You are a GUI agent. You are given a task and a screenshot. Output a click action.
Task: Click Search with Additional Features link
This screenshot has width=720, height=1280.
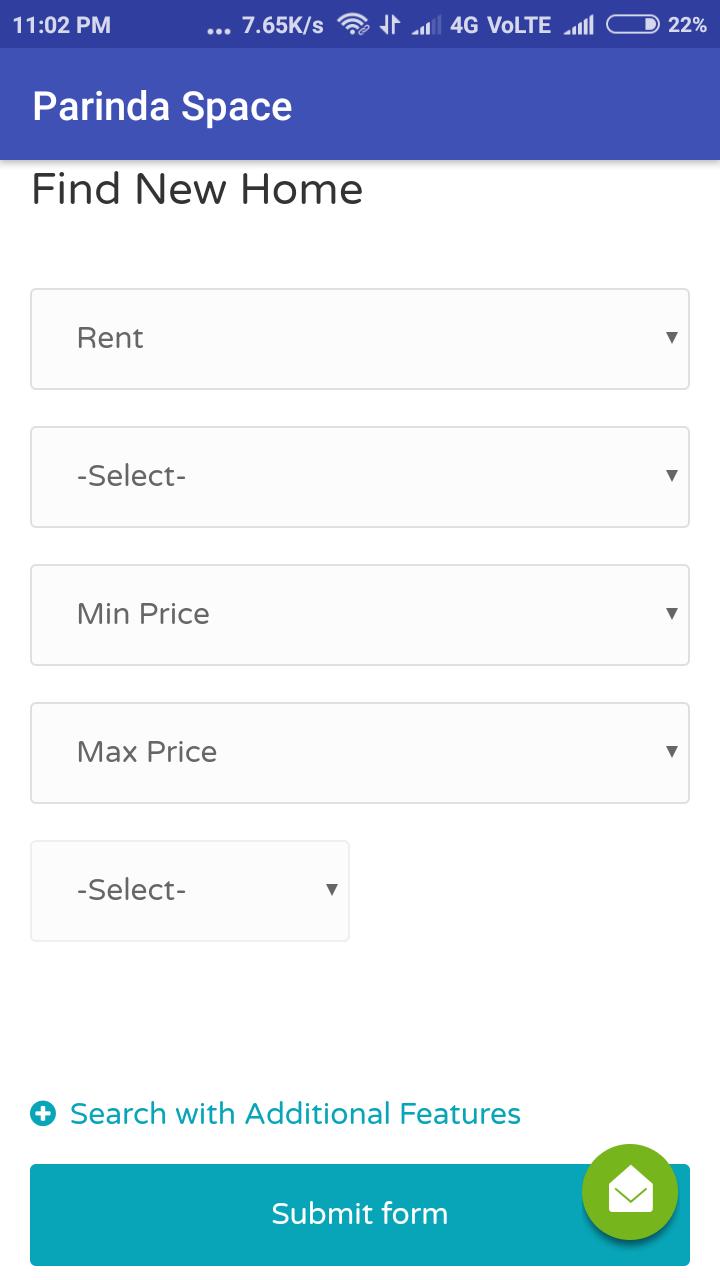click(295, 1113)
